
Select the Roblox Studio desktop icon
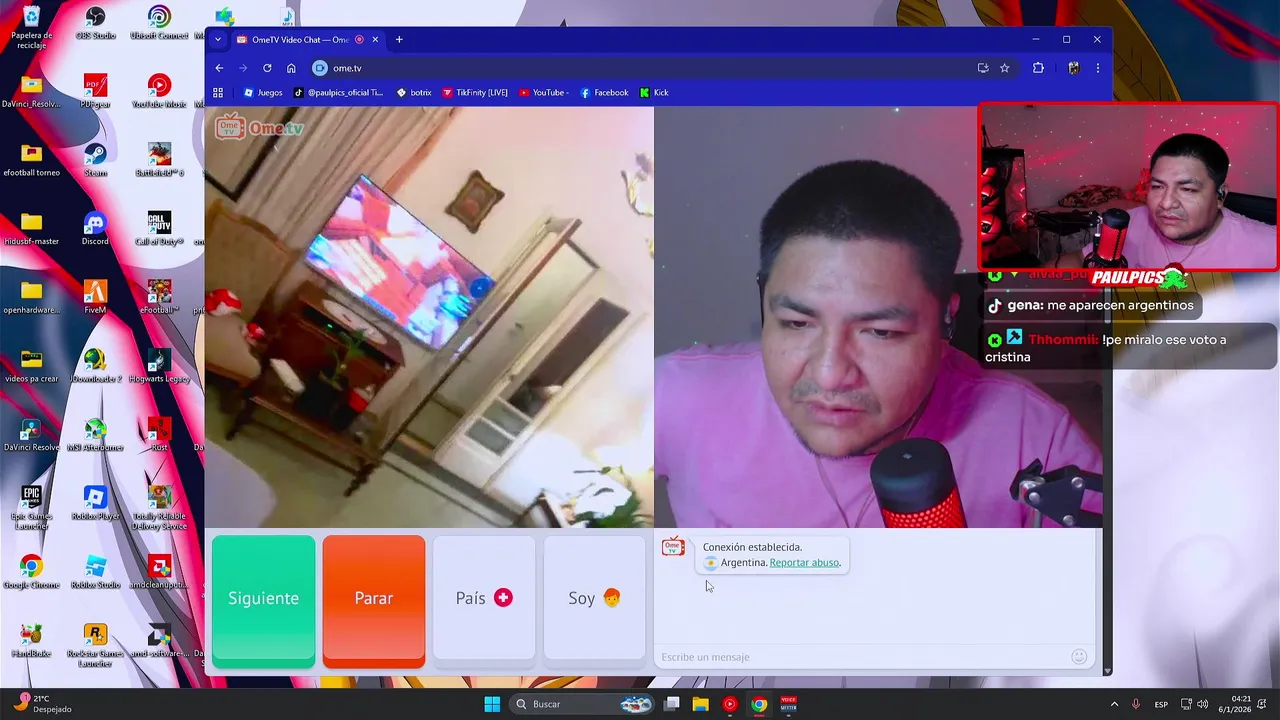pyautogui.click(x=95, y=572)
